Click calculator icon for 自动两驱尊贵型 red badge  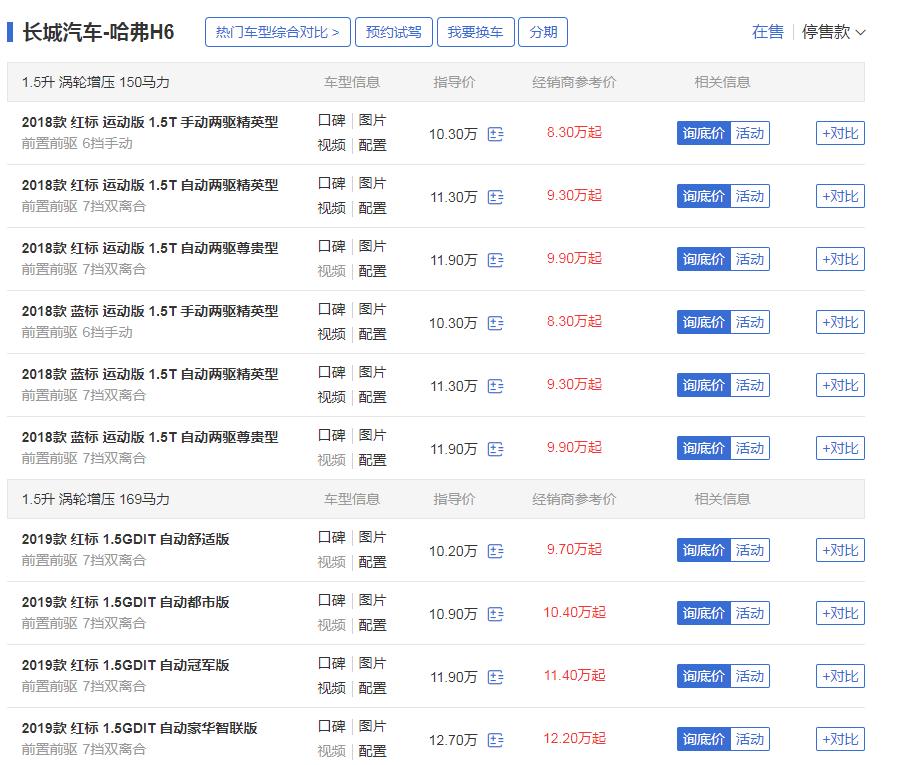pyautogui.click(x=494, y=258)
